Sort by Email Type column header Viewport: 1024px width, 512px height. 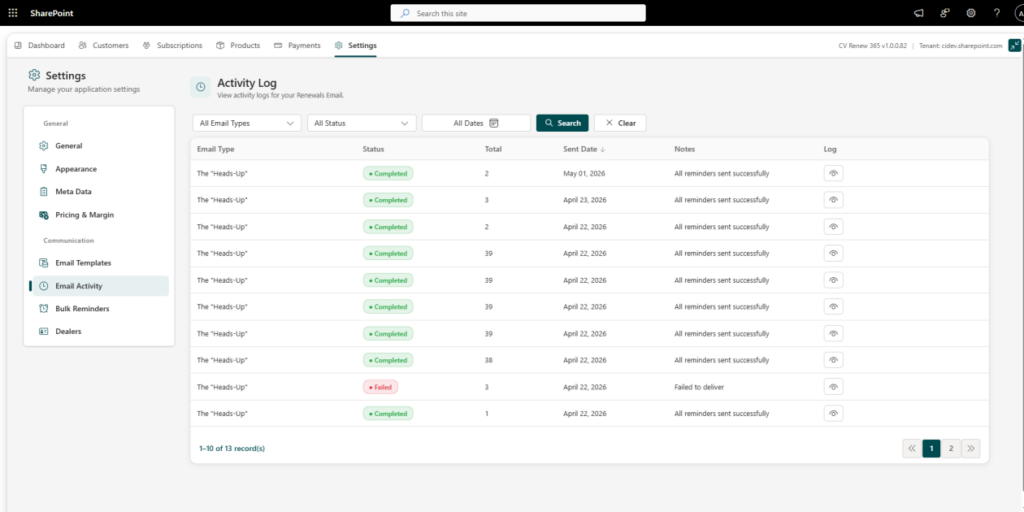click(216, 149)
